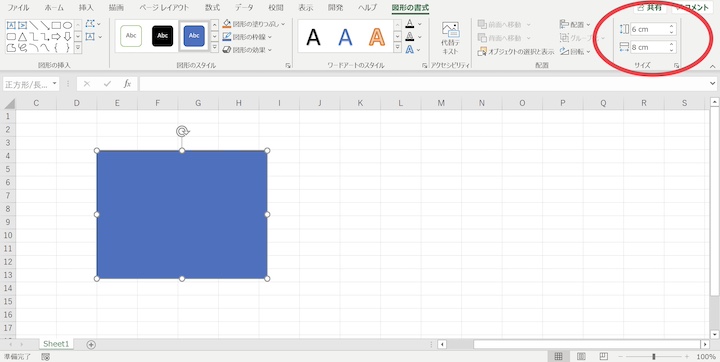Expand the shape effects (図形の効果) menu

[247, 50]
